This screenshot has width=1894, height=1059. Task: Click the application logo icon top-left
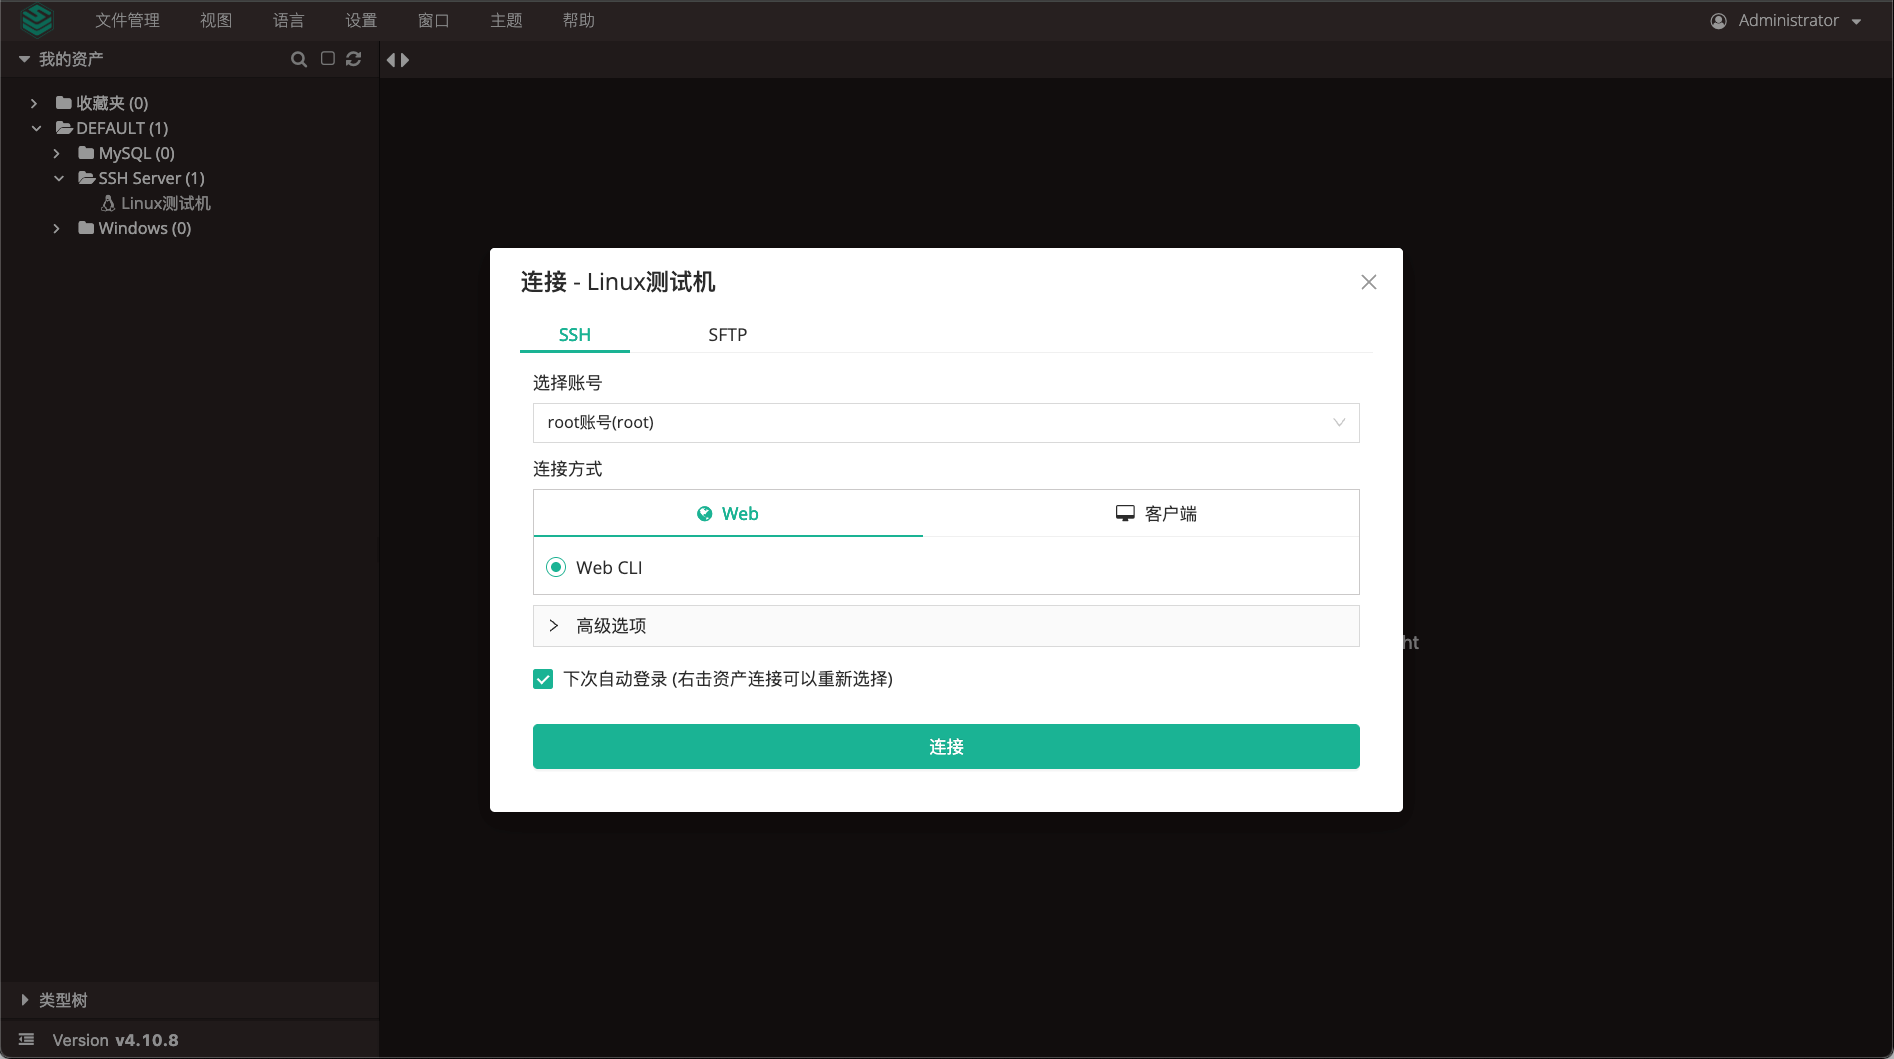(37, 20)
